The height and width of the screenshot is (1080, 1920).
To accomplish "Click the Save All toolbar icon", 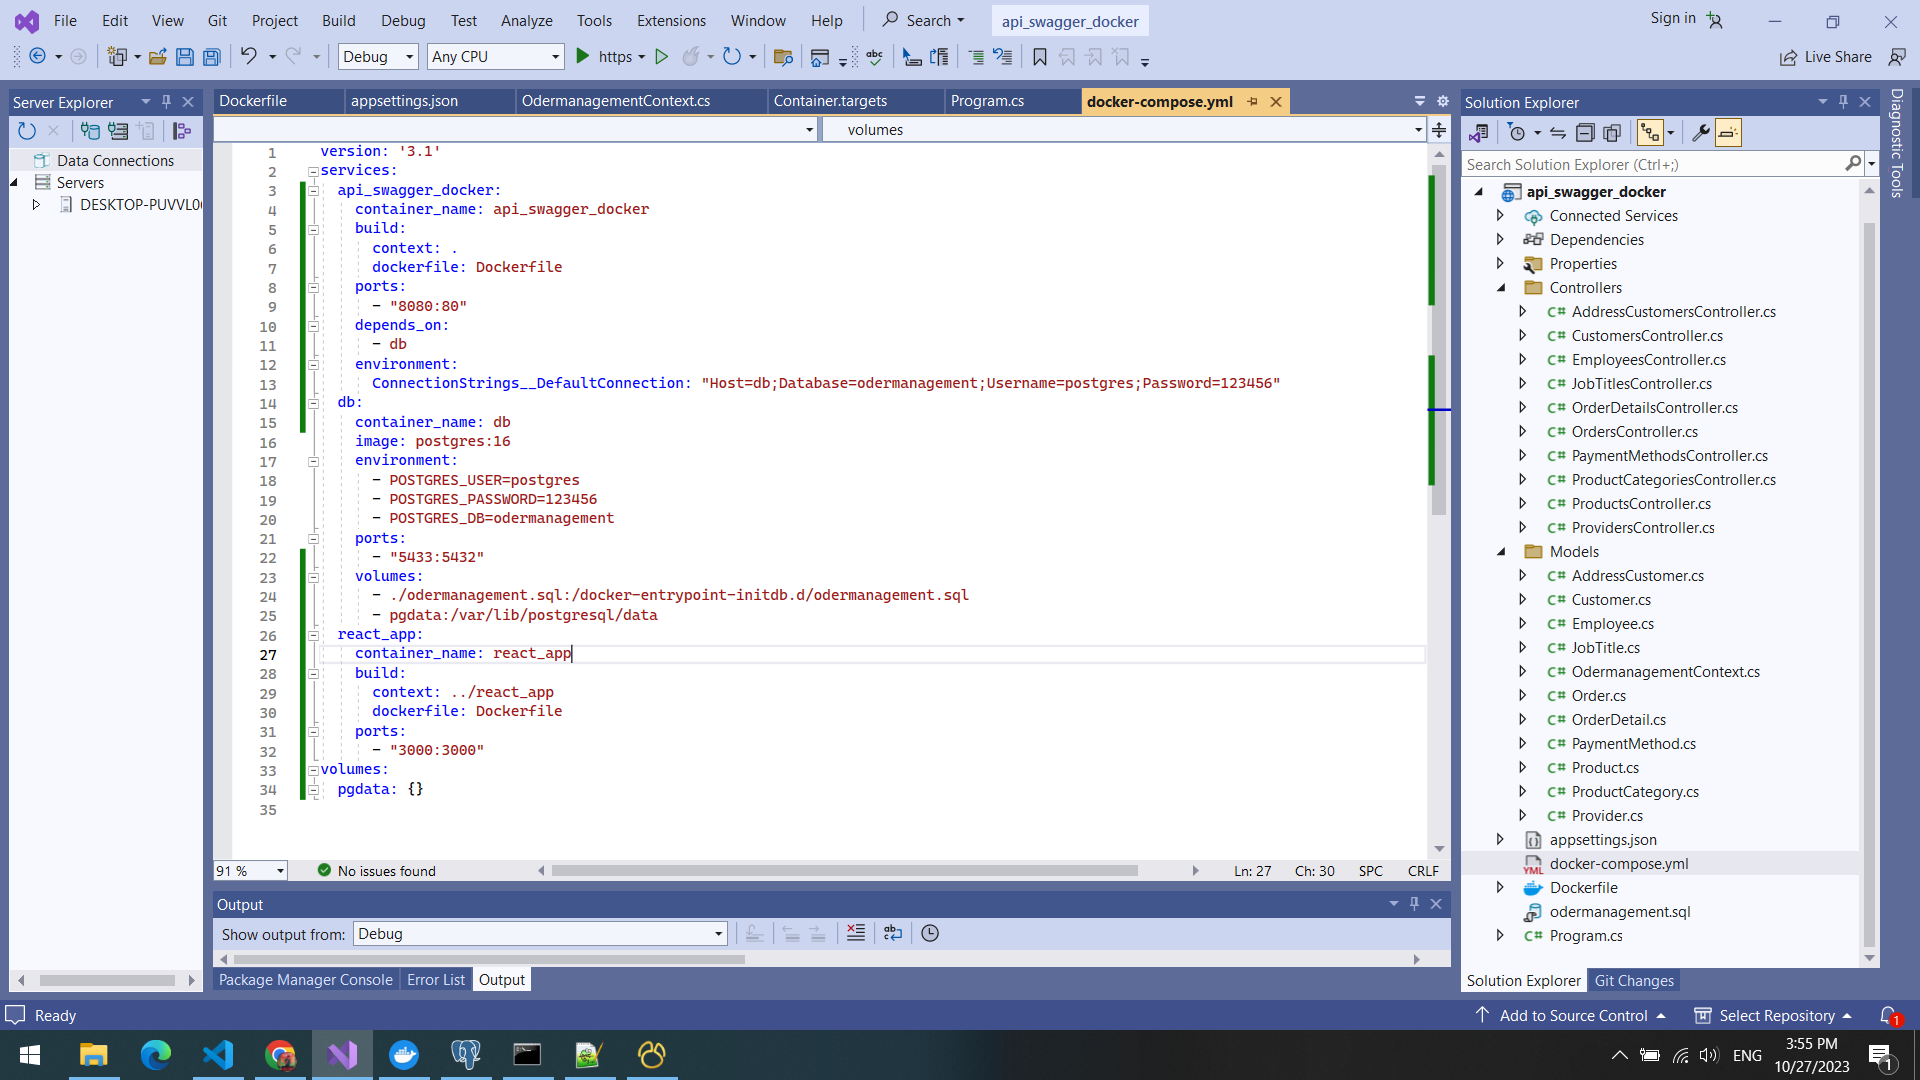I will pos(212,57).
